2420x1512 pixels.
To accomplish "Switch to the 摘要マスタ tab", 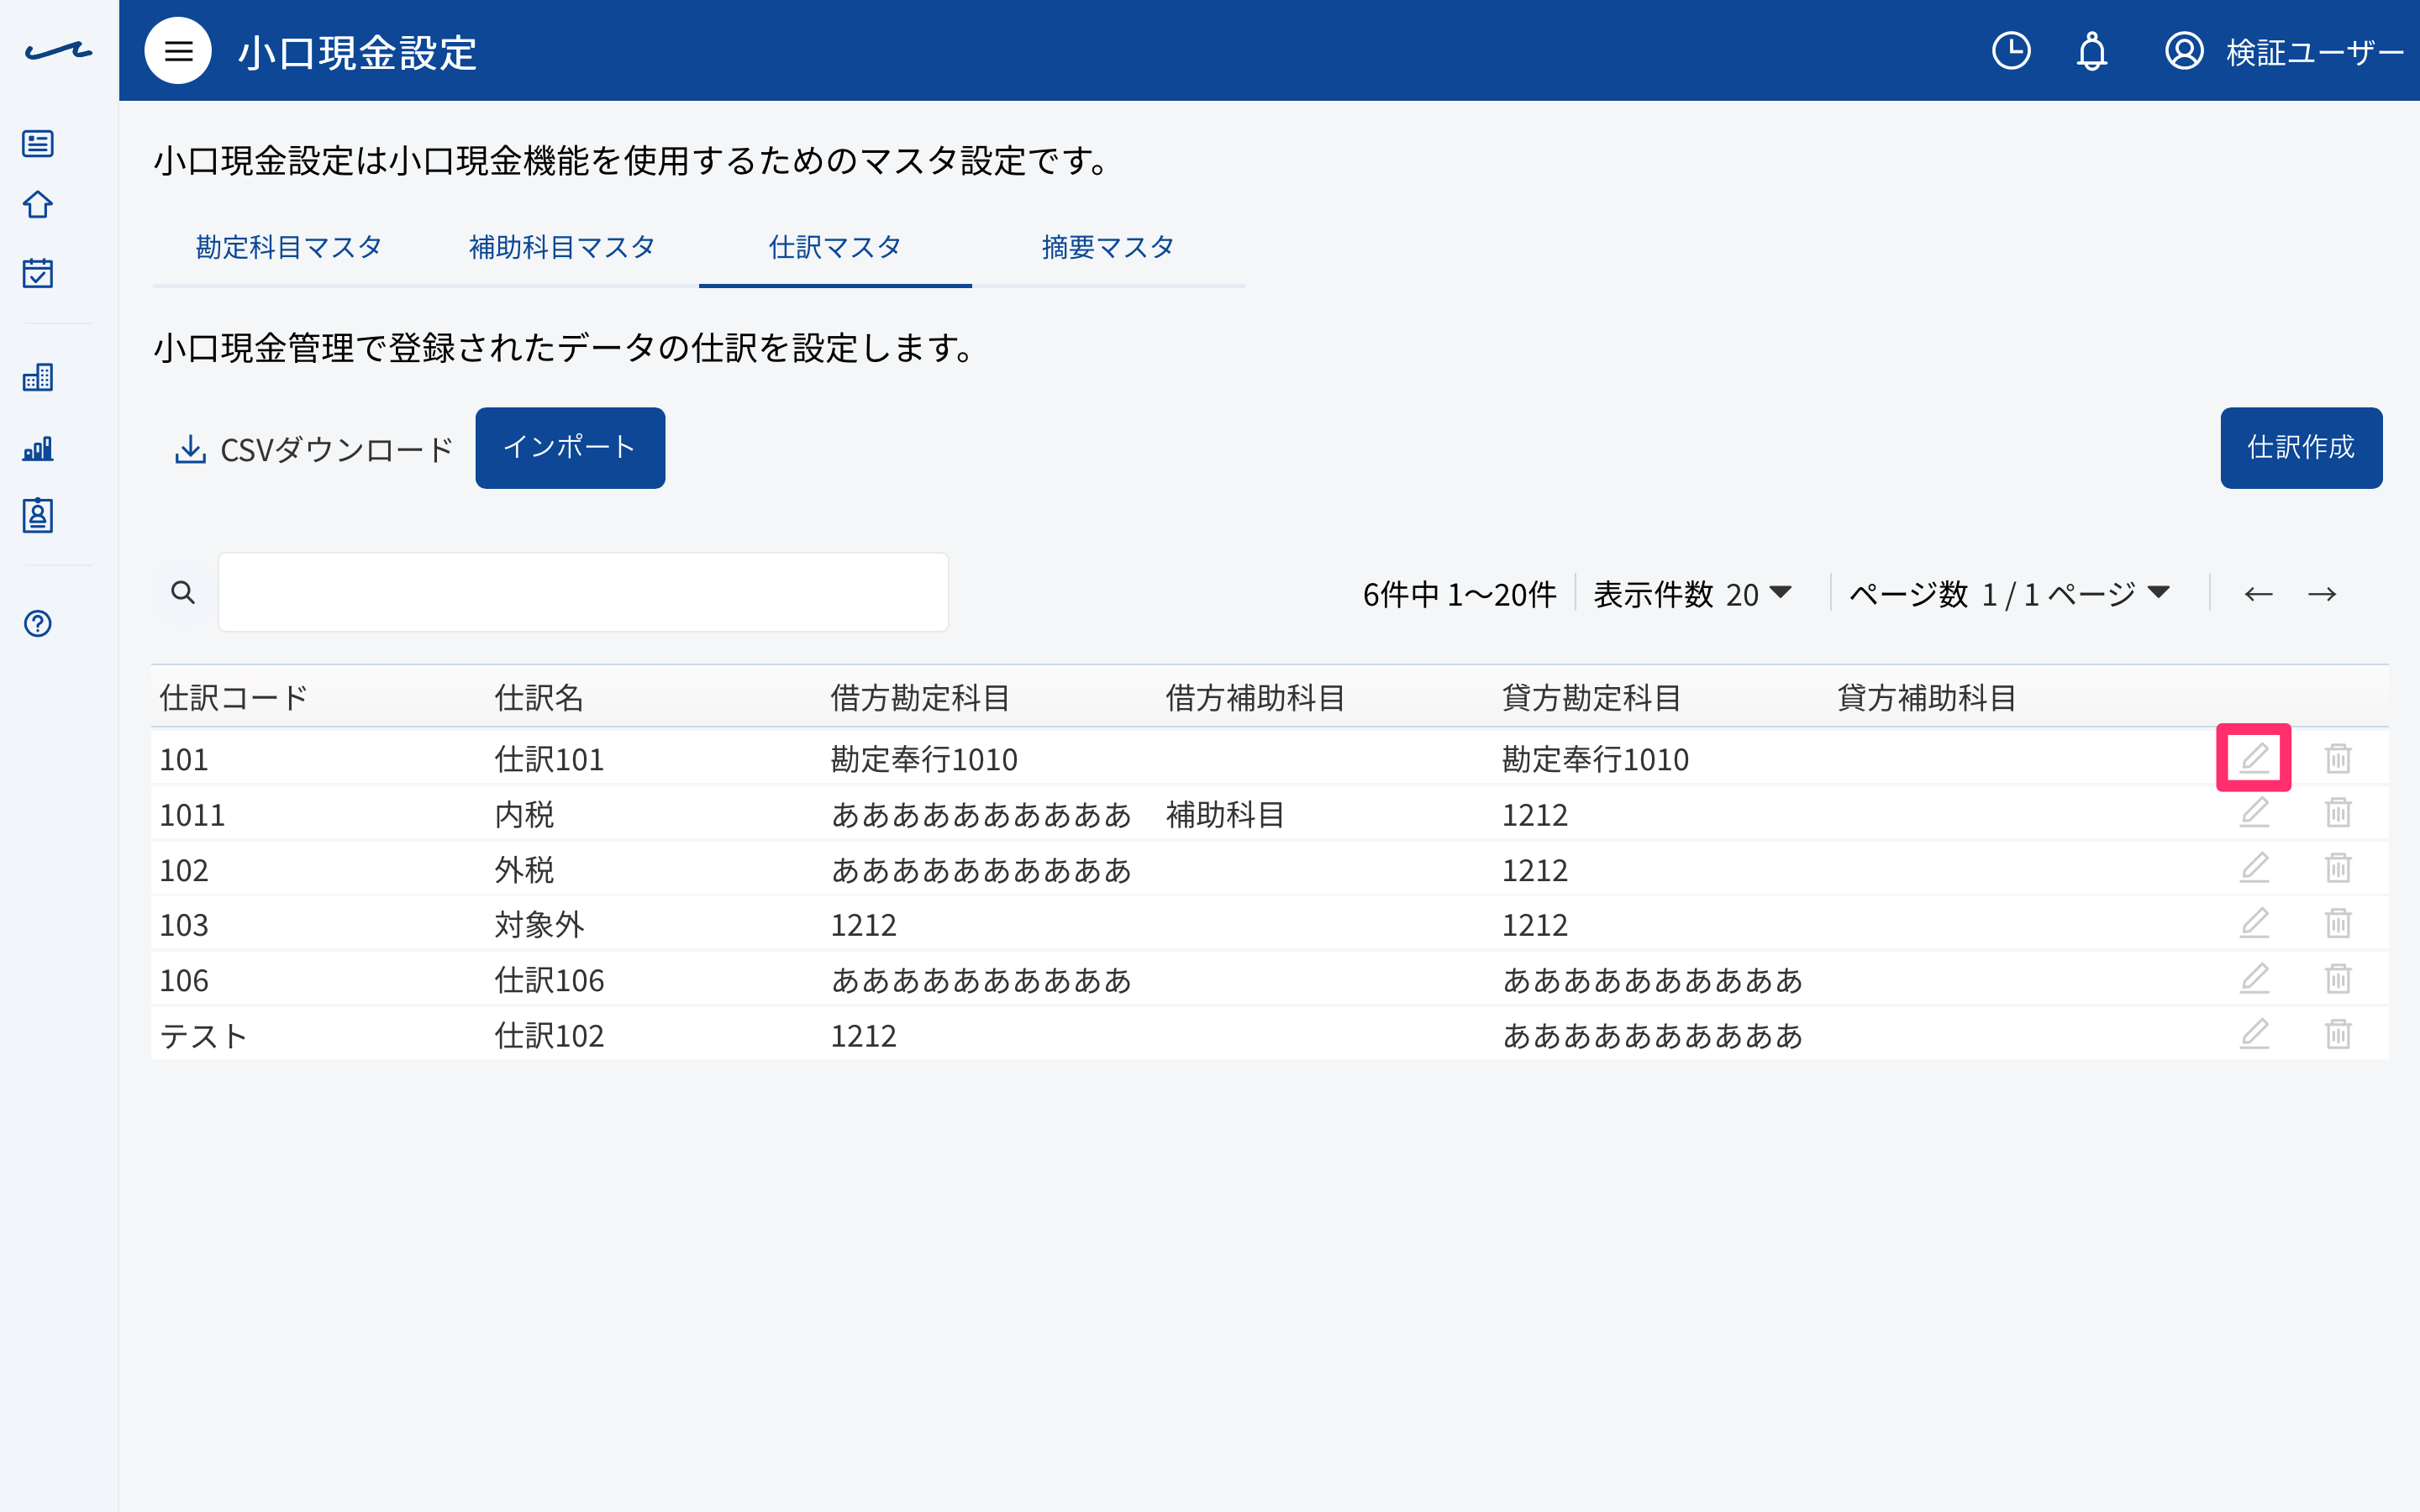I will tap(1108, 247).
